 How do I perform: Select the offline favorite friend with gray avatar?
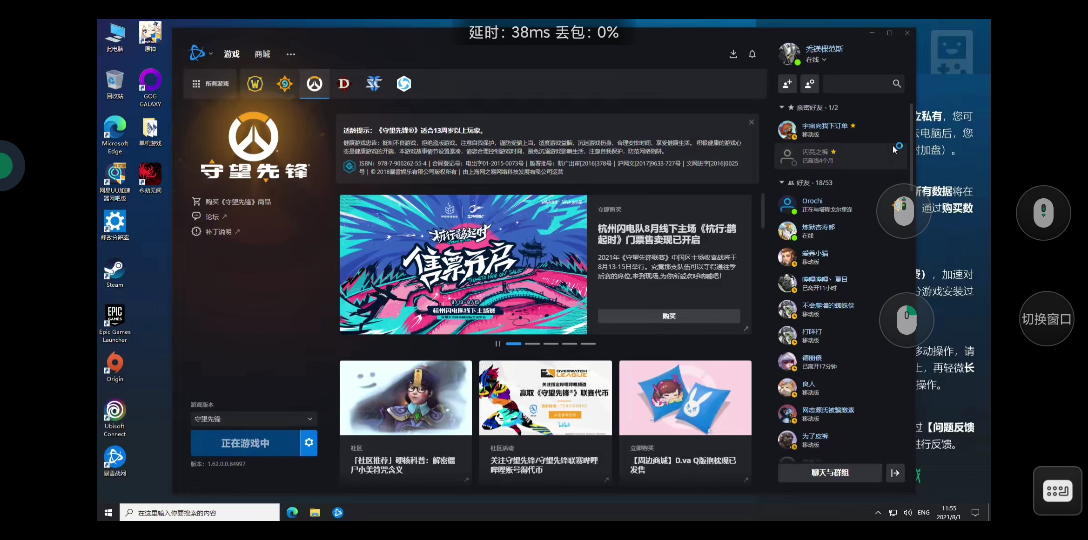point(840,156)
